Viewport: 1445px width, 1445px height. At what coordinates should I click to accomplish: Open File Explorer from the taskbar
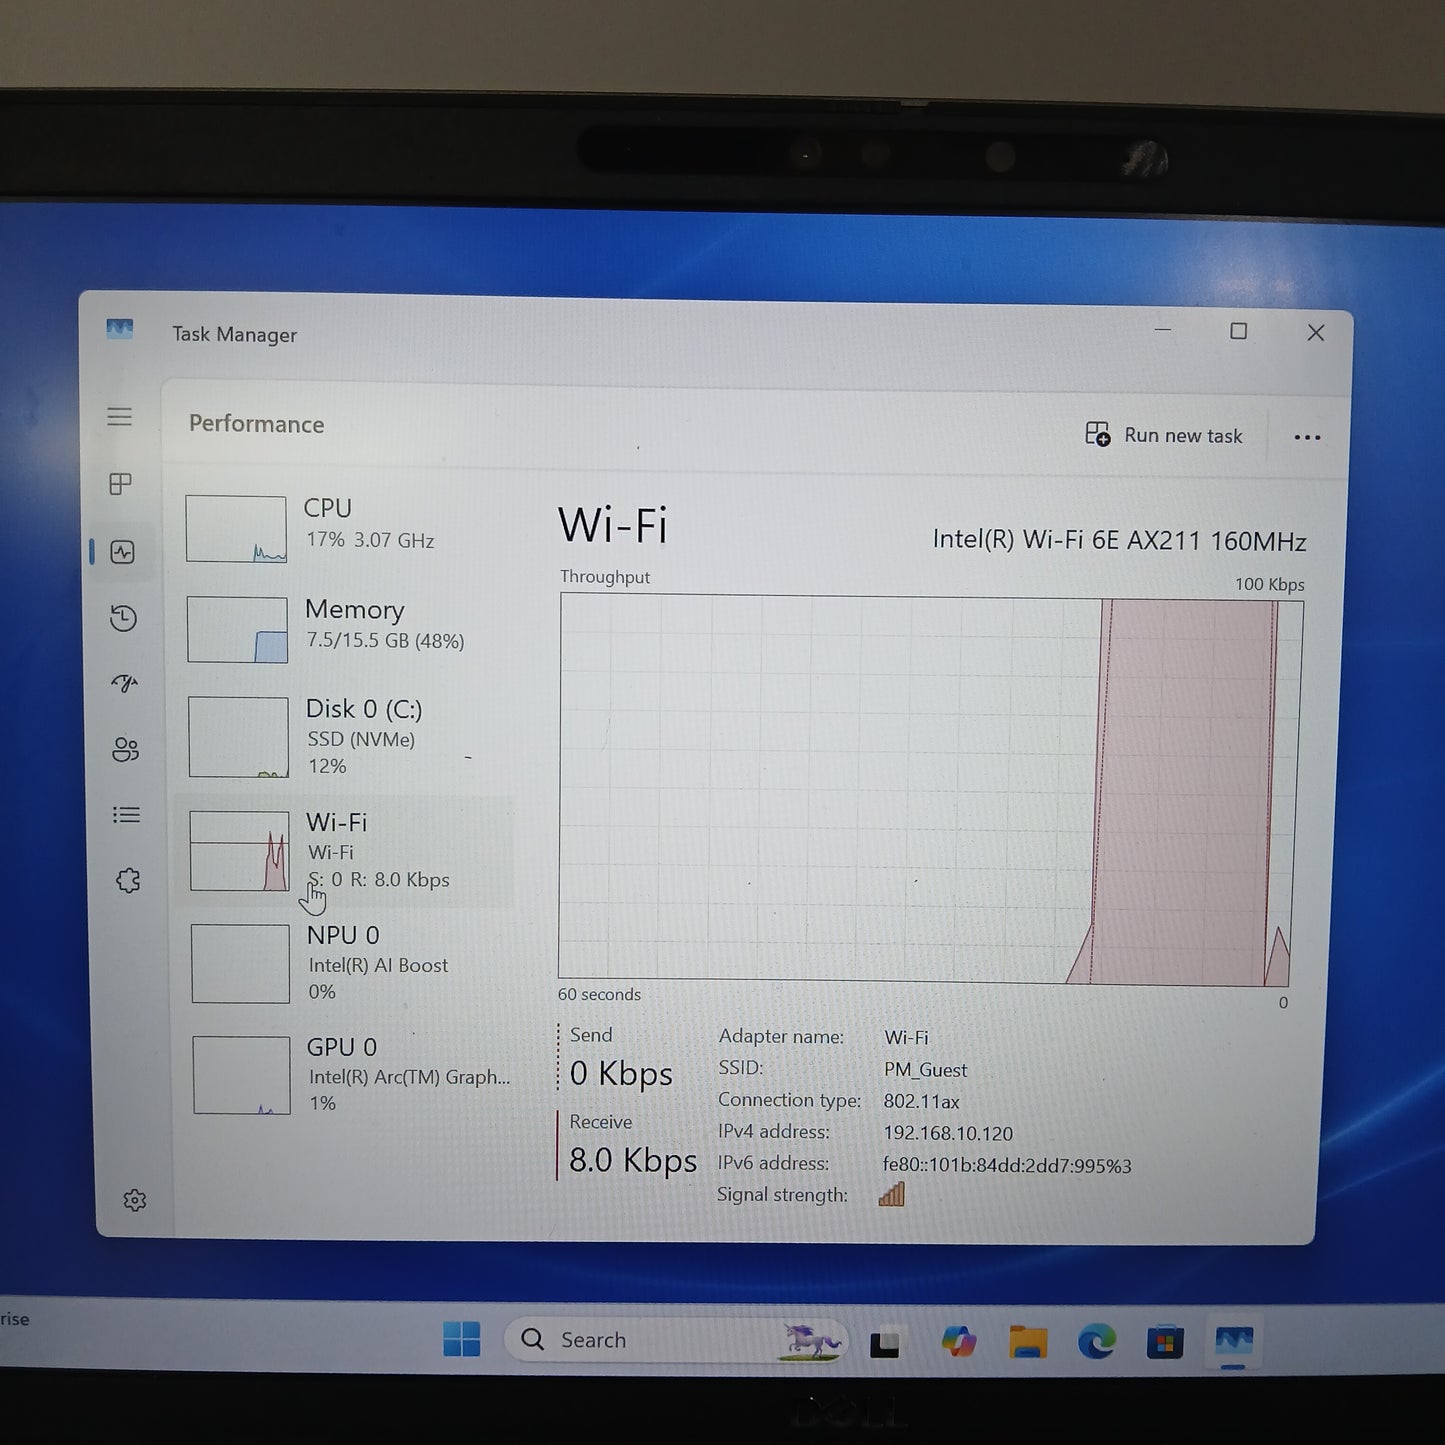[x=1028, y=1342]
